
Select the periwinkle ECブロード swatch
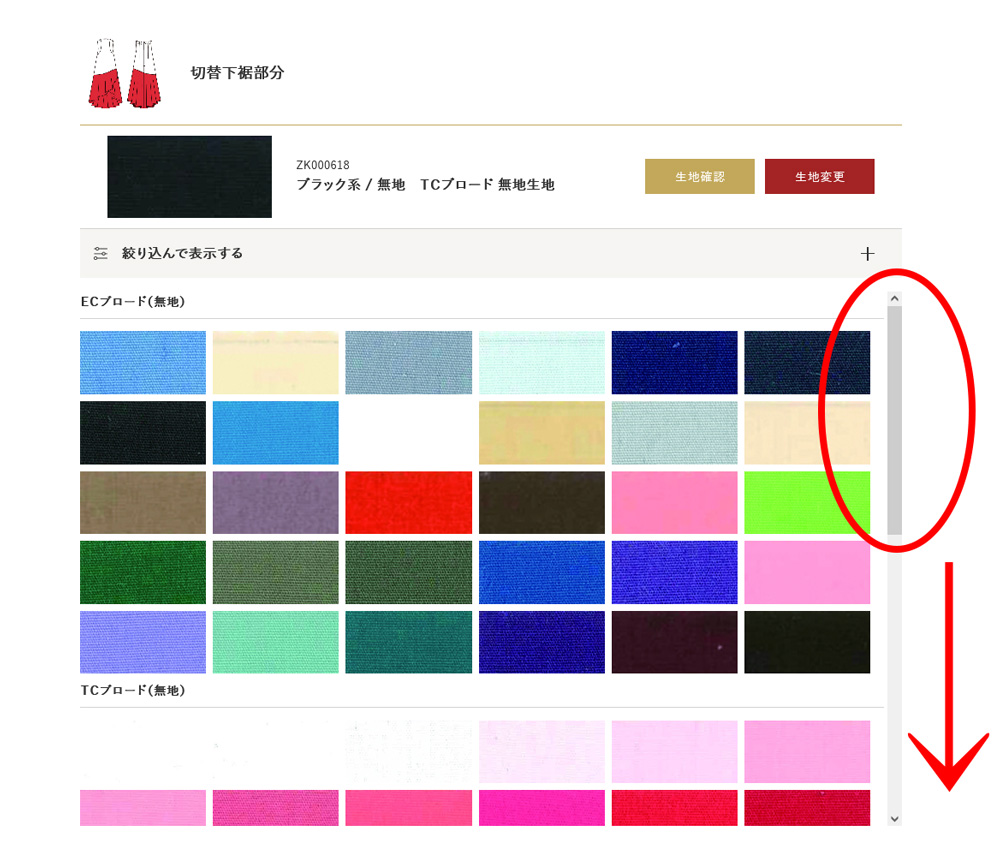click(143, 642)
